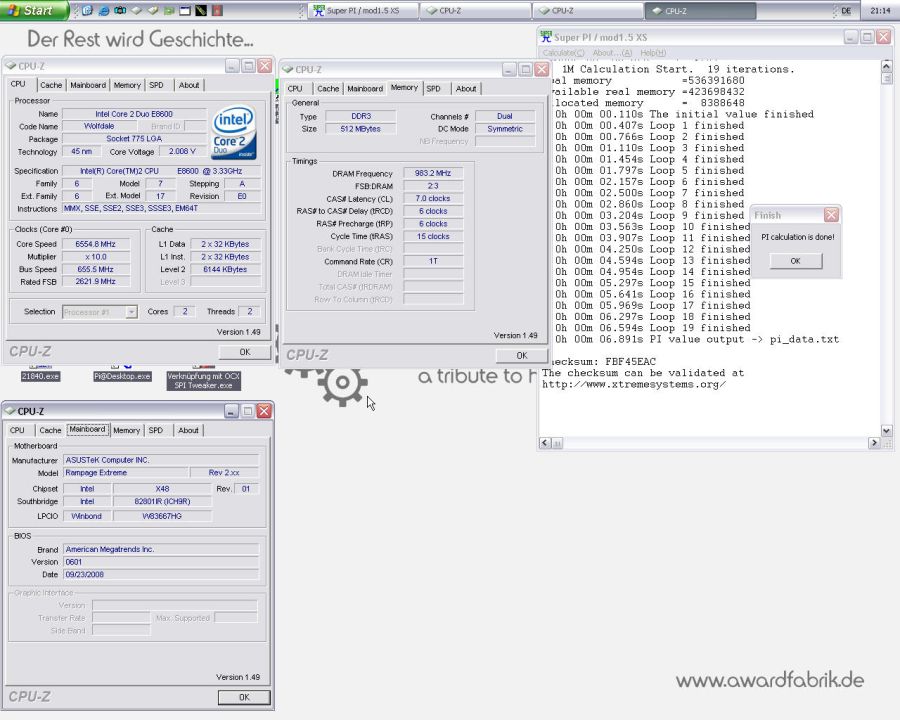900x720 pixels.
Task: Click the white window quick launch icon
Action: (x=185, y=10)
